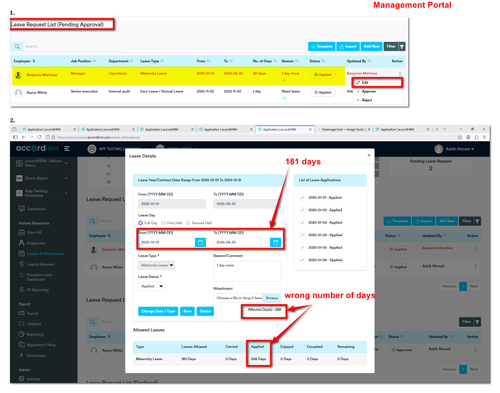Viewport: 500px width, 393px height.
Task: Switch to the Freeimage.host browser tab
Action: (x=343, y=129)
